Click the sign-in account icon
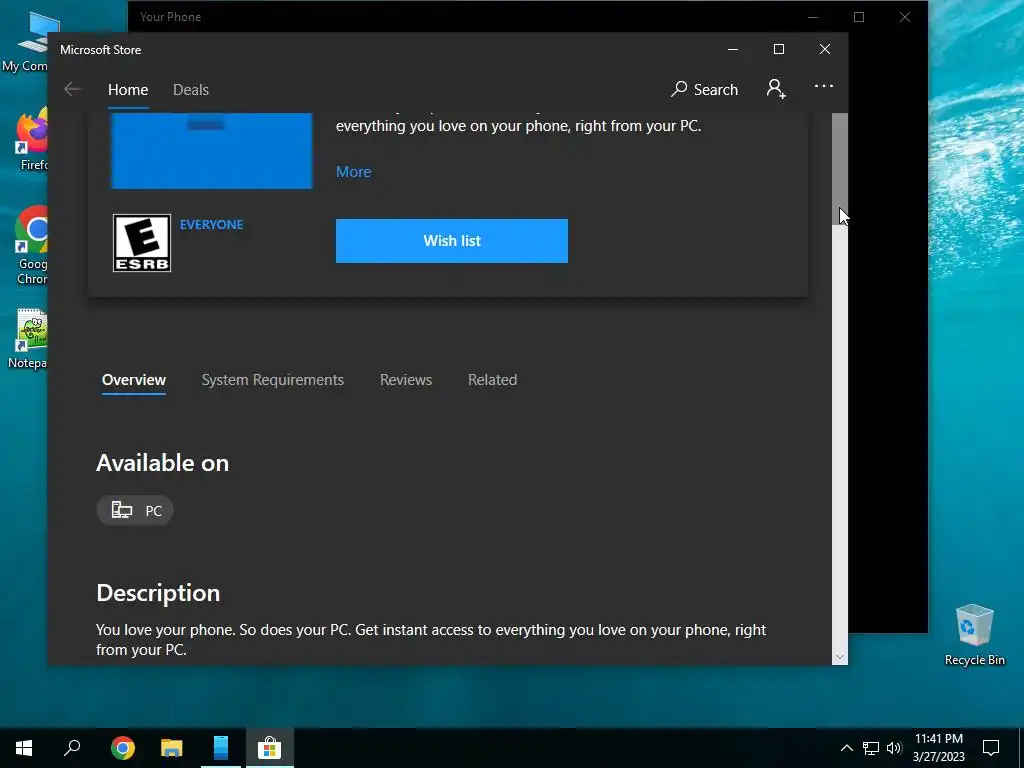 click(776, 89)
